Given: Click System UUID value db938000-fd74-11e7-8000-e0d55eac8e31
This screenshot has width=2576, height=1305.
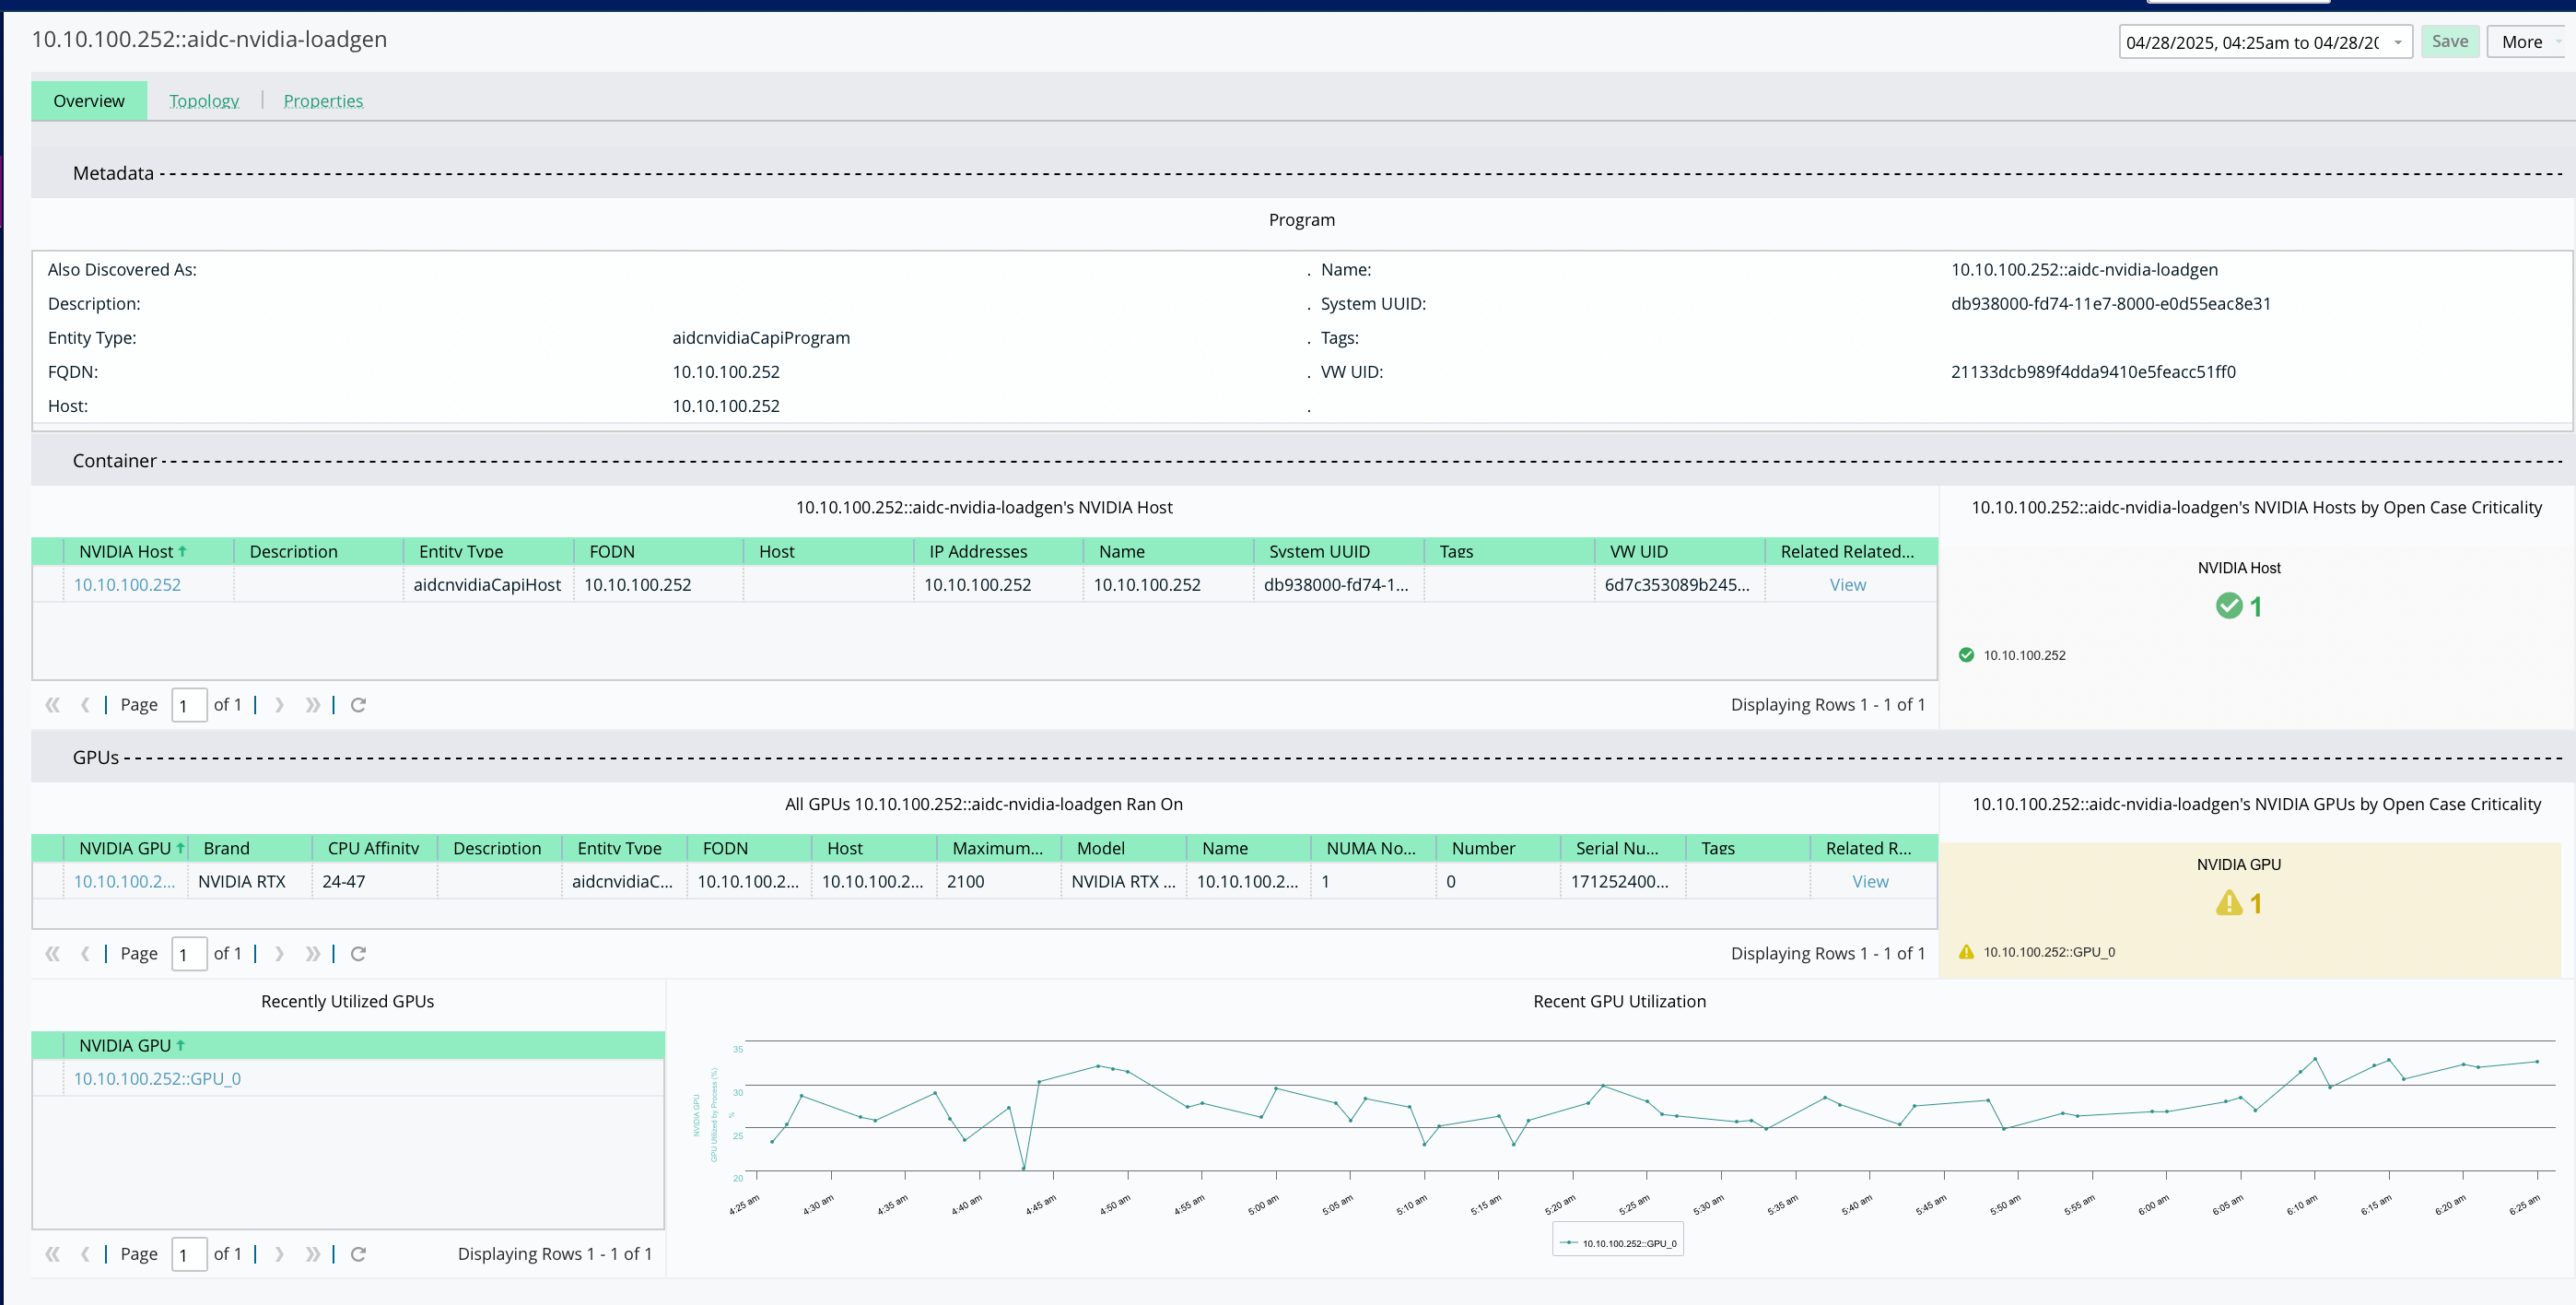Looking at the screenshot, I should (2110, 304).
